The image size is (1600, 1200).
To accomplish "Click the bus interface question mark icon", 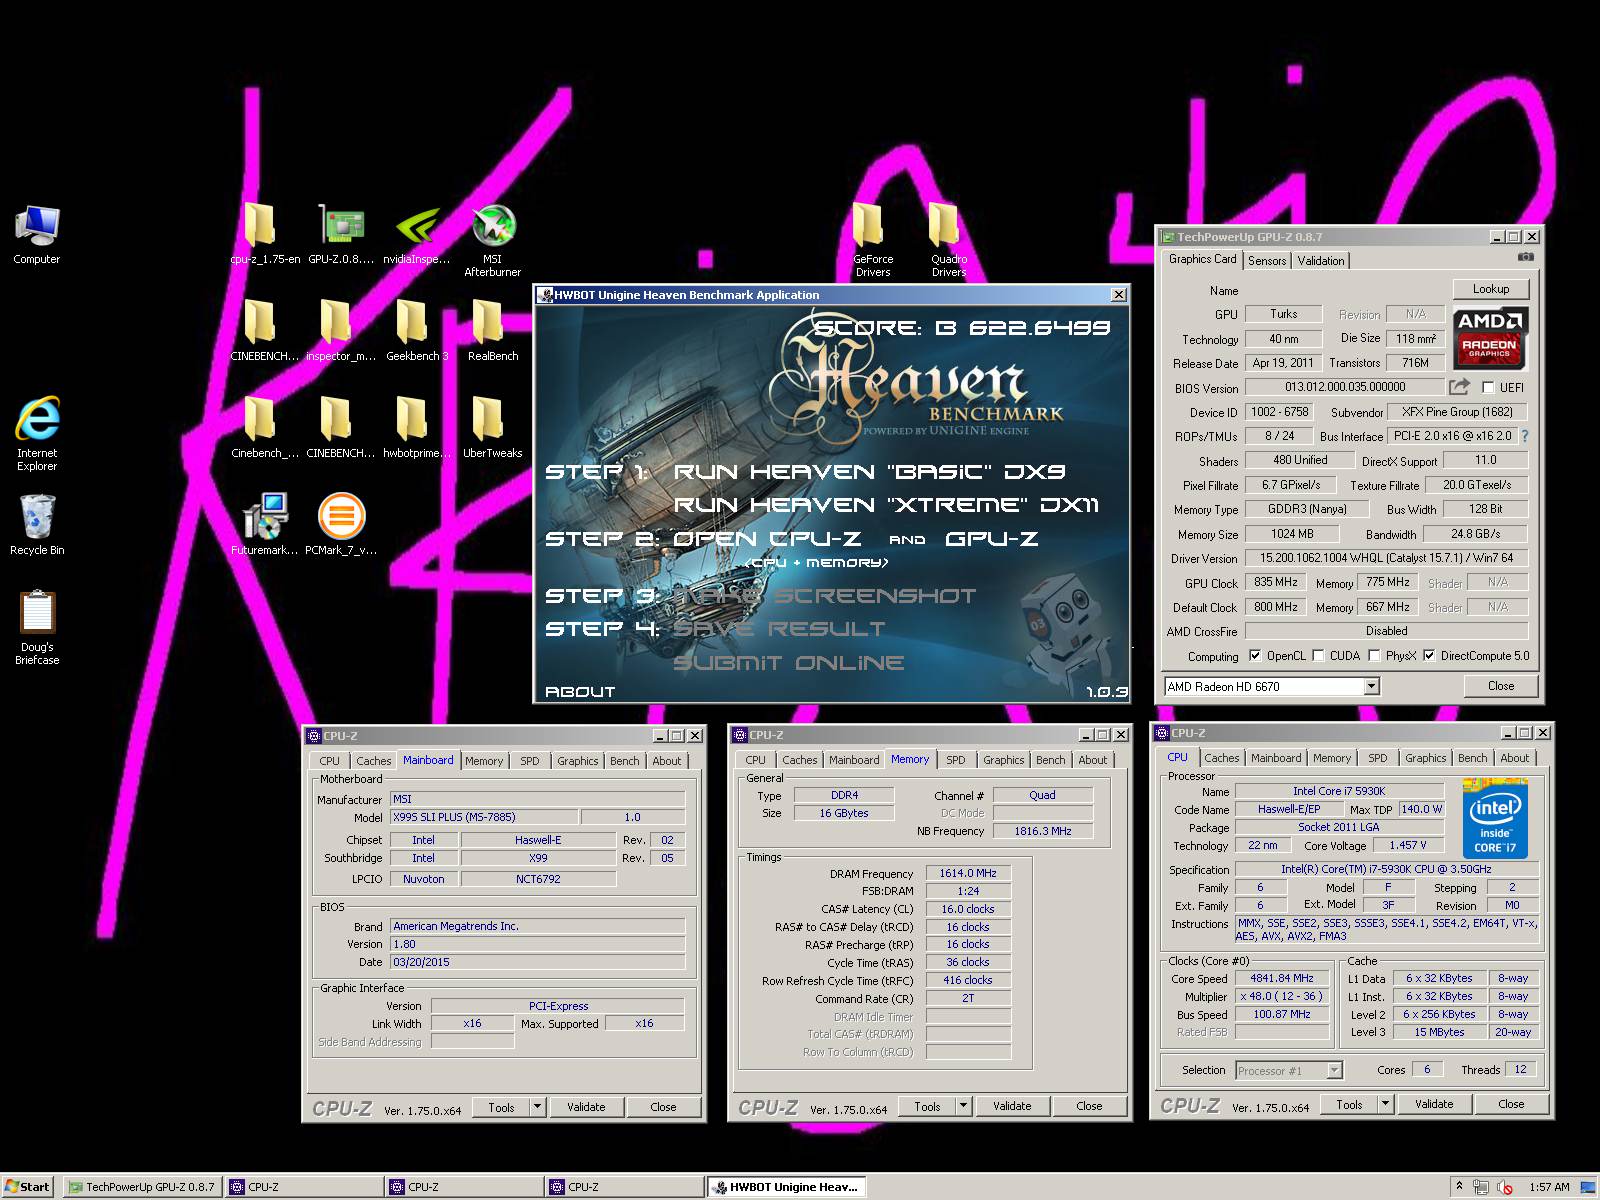I will (x=1525, y=436).
